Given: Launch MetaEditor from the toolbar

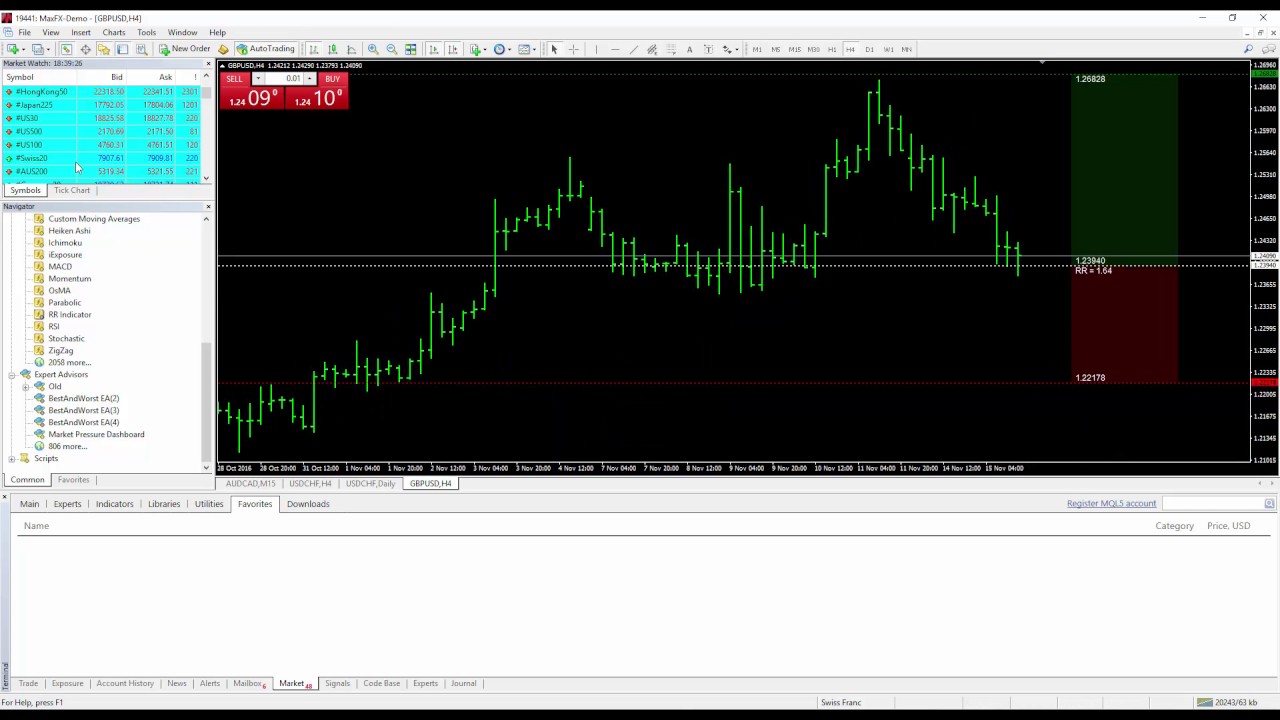Looking at the screenshot, I should pyautogui.click(x=223, y=49).
